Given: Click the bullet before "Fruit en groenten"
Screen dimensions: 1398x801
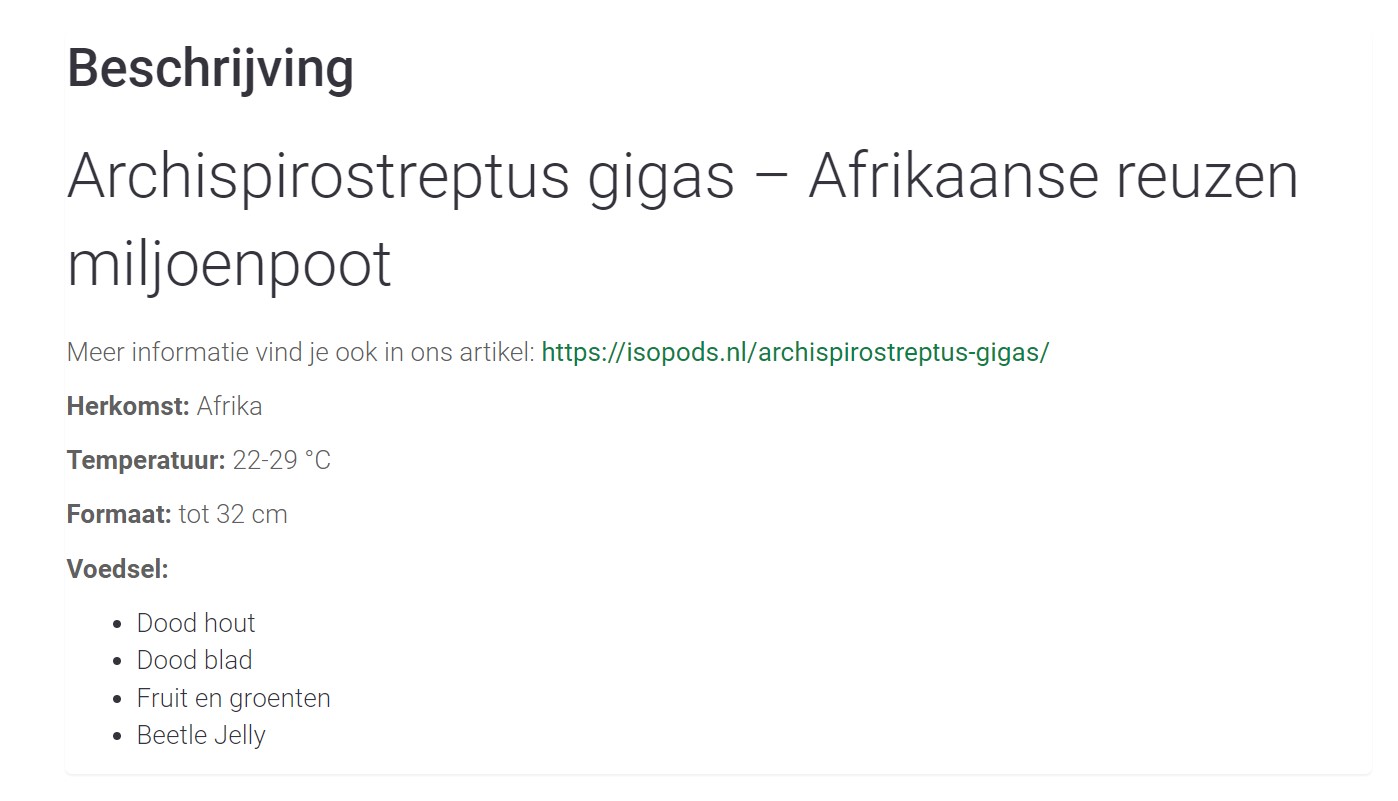Looking at the screenshot, I should [x=117, y=699].
